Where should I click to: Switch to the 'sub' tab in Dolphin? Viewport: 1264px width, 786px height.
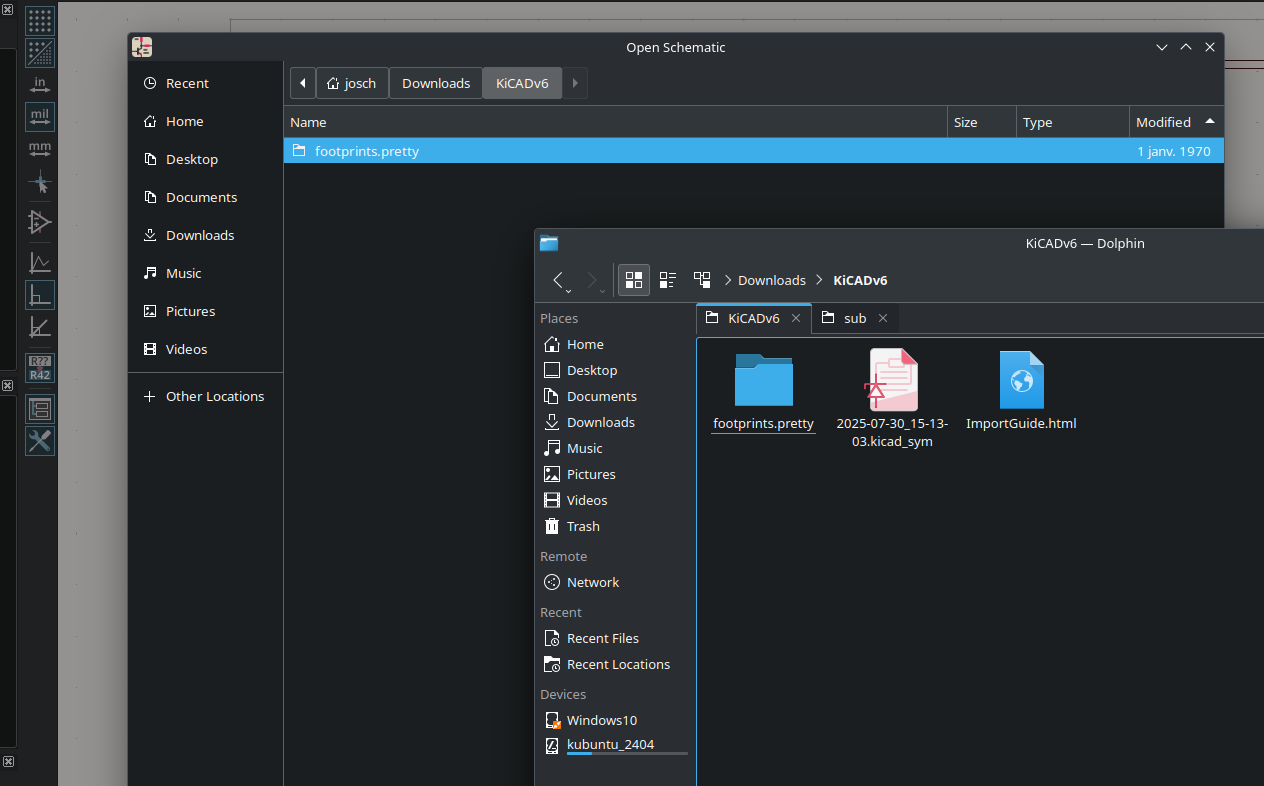point(854,318)
